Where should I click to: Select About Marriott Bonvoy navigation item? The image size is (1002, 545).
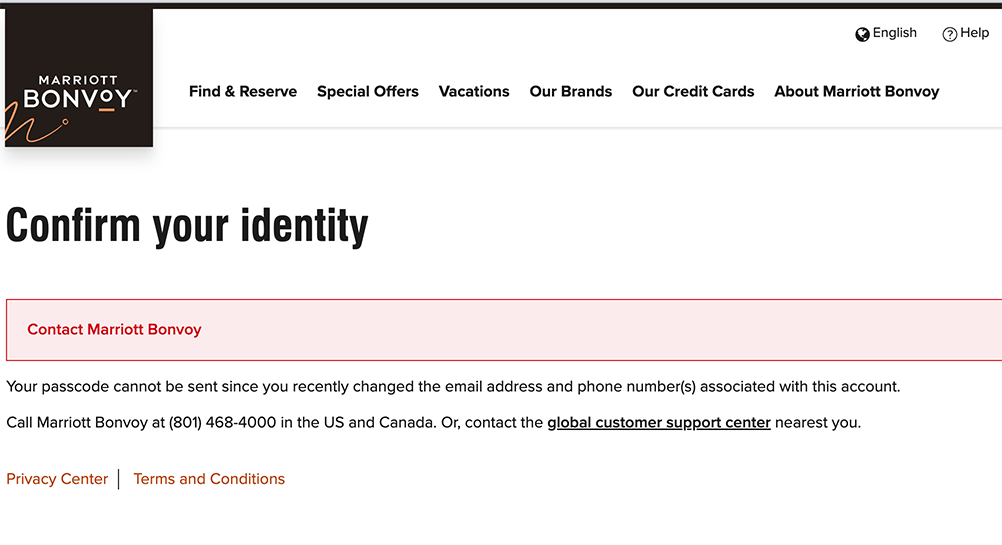click(x=857, y=91)
